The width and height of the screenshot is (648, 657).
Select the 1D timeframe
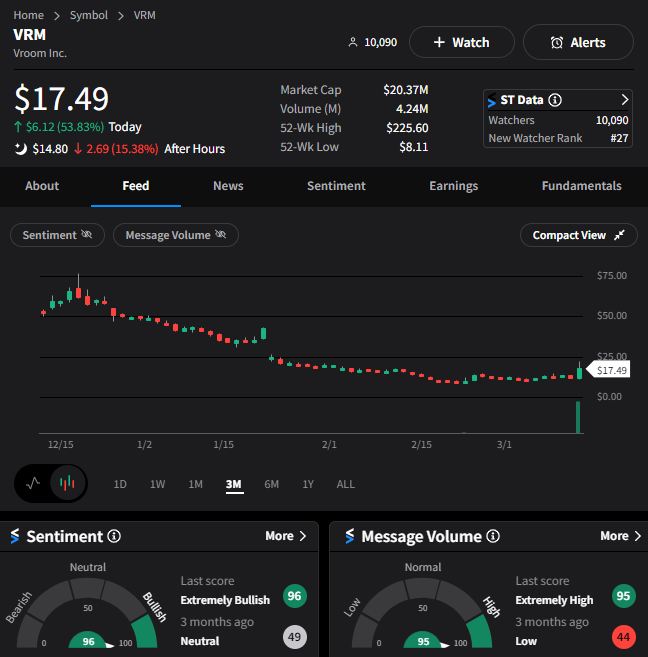click(x=120, y=484)
